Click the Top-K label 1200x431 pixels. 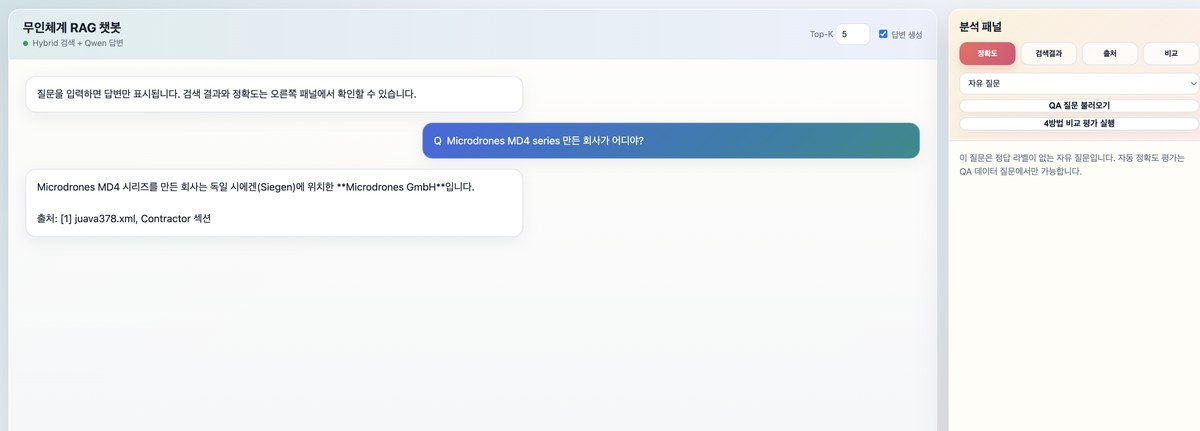821,35
